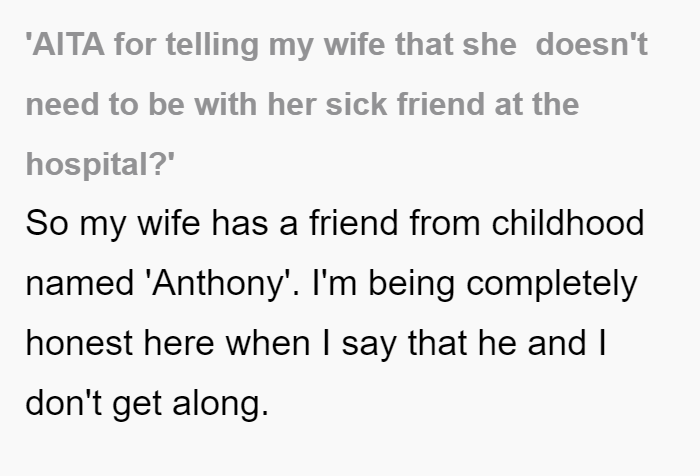Click the word 'don't' on the last line
The image size is (700, 476).
pyautogui.click(x=64, y=402)
